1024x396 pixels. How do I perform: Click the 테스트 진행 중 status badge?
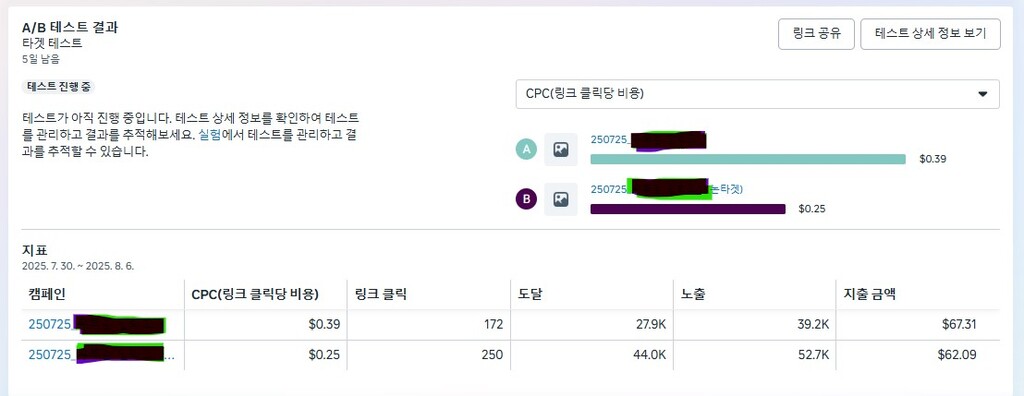point(59,87)
